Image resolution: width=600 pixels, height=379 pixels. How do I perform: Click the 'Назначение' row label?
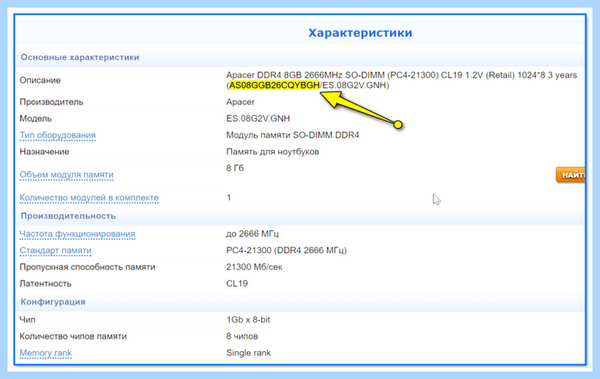click(44, 152)
